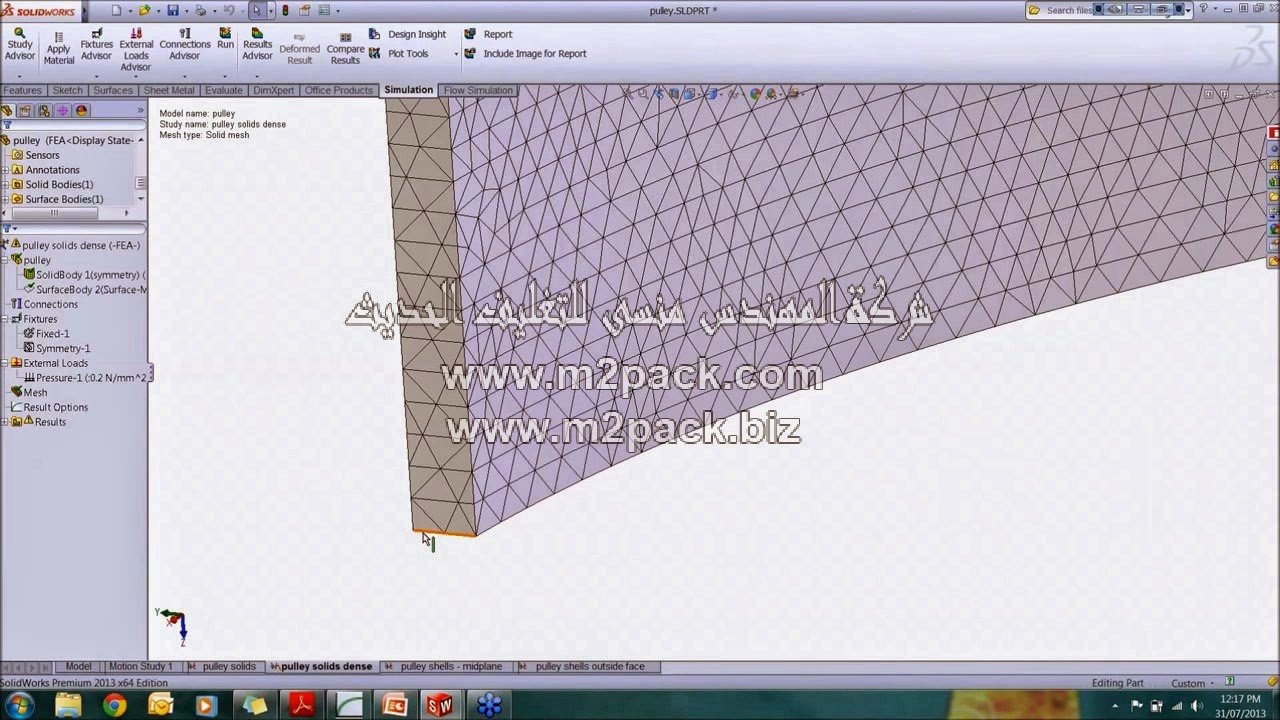Viewport: 1280px width, 720px height.
Task: Click the Search files input box
Action: [x=1068, y=10]
